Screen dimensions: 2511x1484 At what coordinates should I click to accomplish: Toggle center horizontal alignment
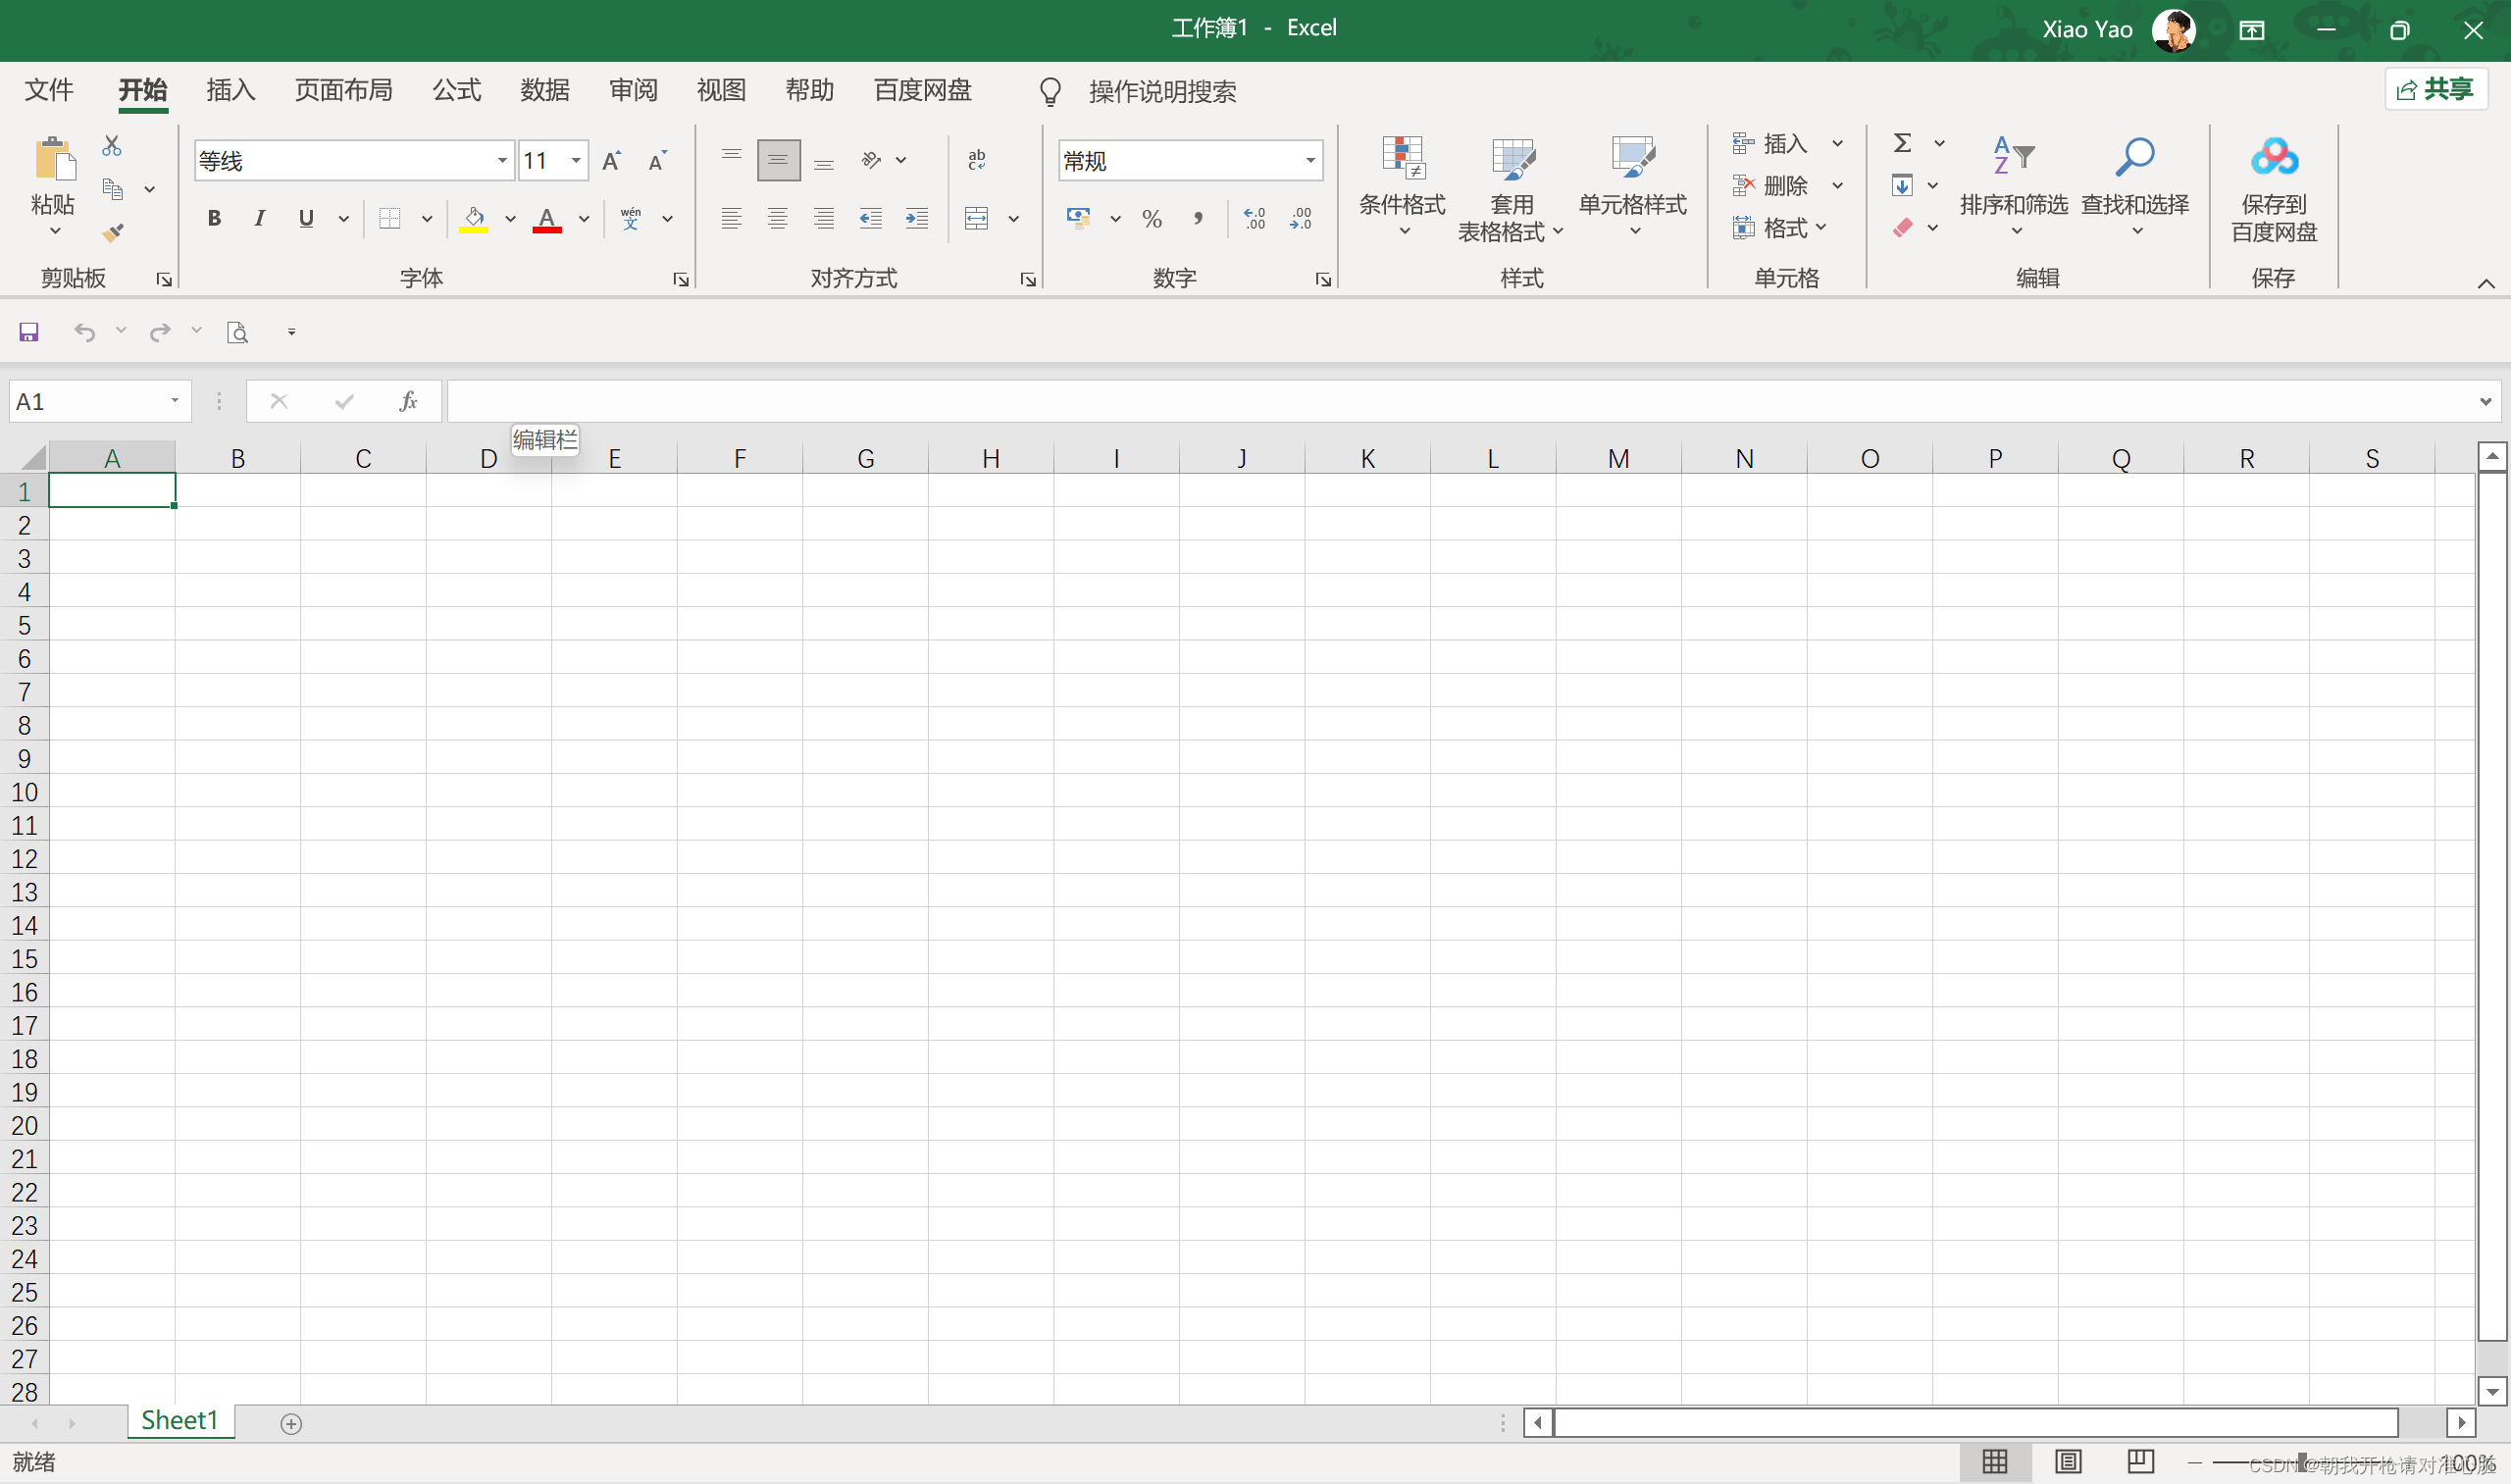[x=778, y=218]
